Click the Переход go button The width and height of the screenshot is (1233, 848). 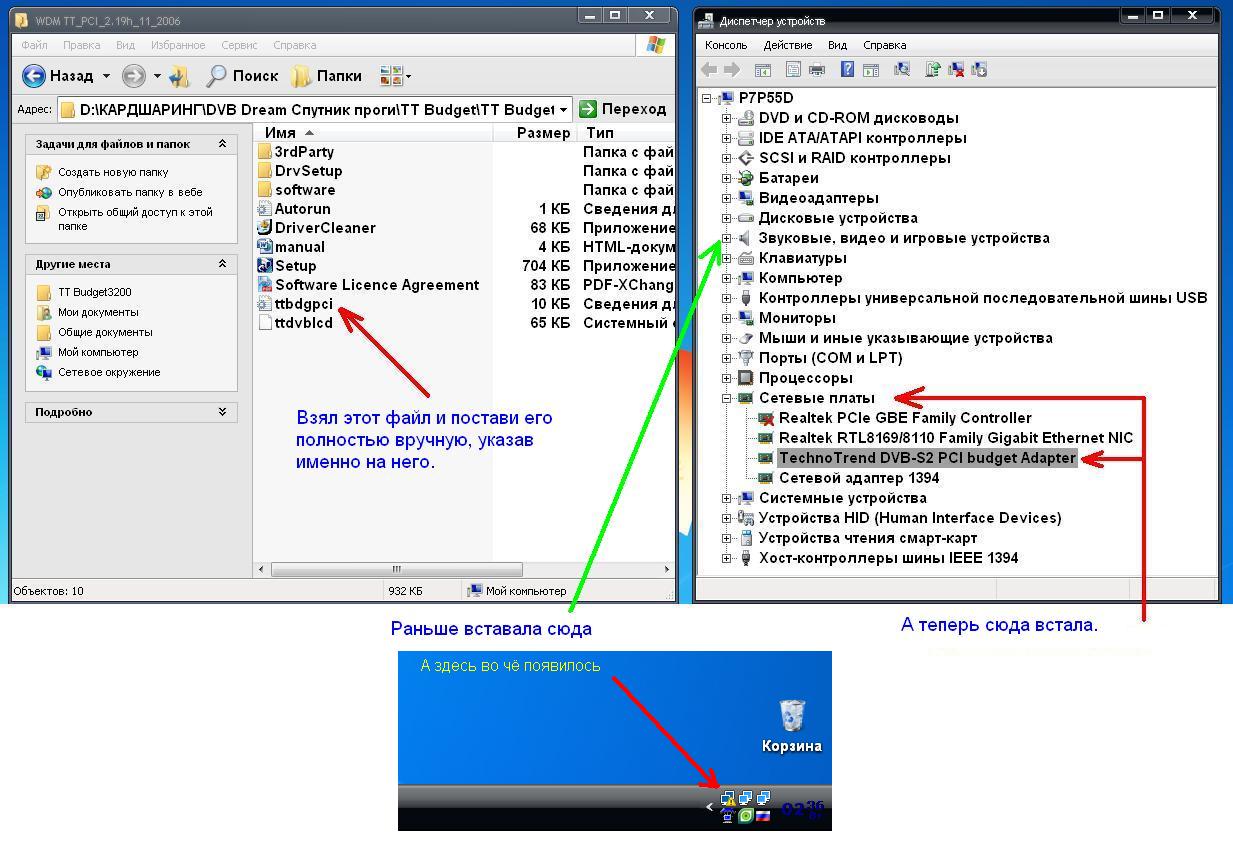pos(622,109)
